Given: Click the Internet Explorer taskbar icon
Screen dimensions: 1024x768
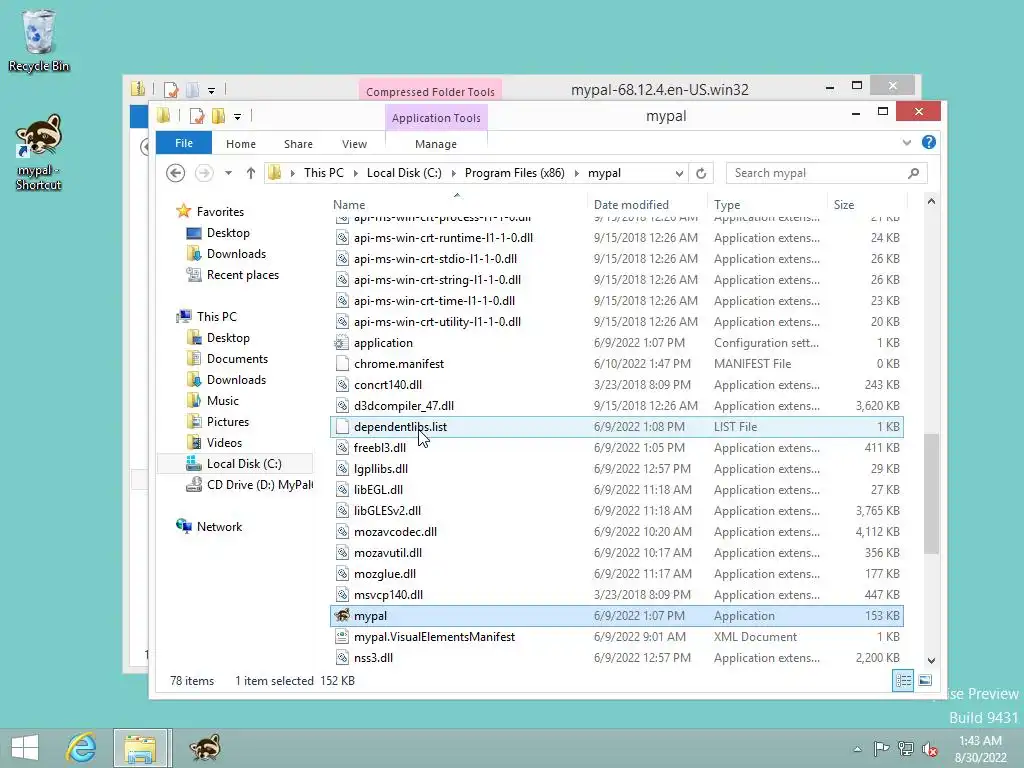Looking at the screenshot, I should click(x=82, y=748).
